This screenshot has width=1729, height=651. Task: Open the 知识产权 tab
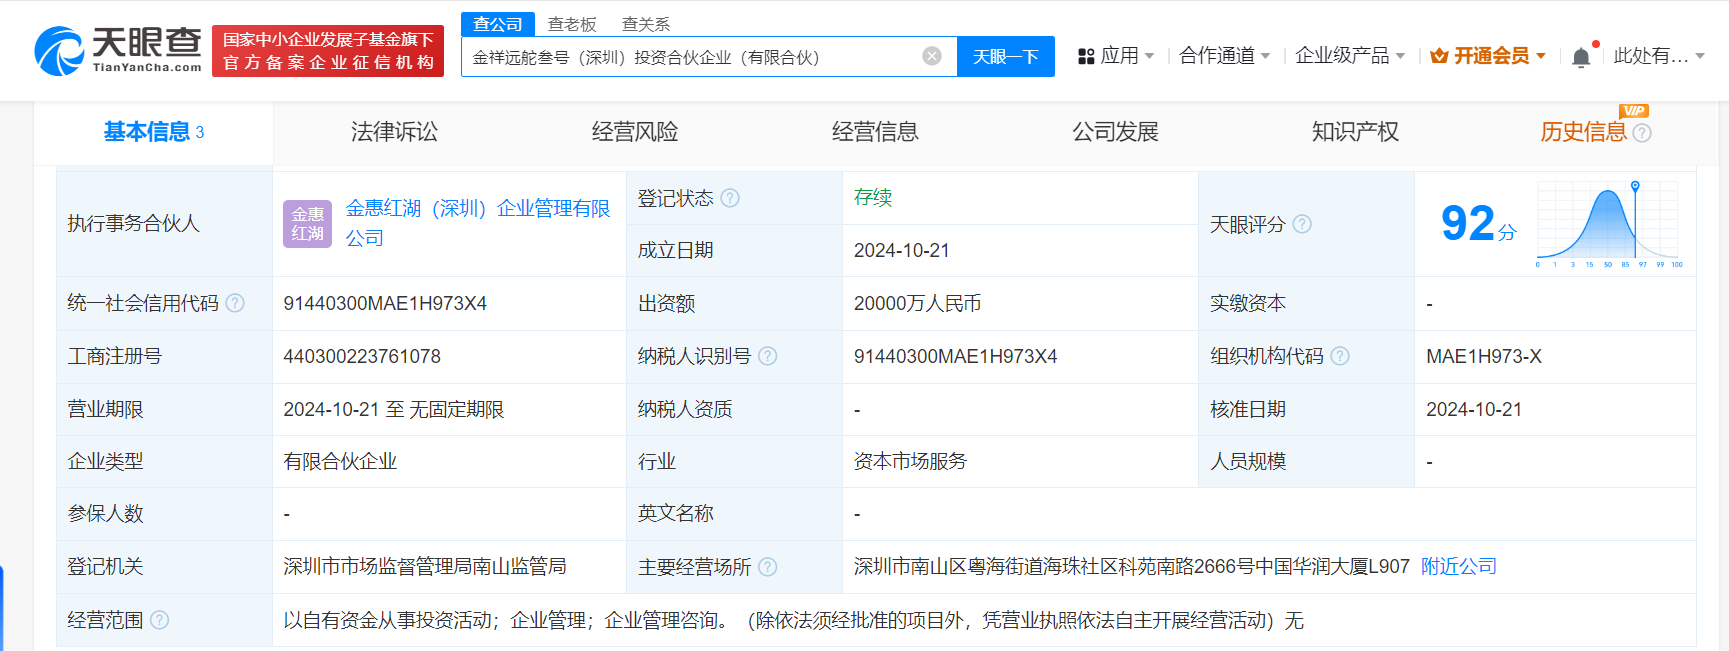pos(1355,132)
